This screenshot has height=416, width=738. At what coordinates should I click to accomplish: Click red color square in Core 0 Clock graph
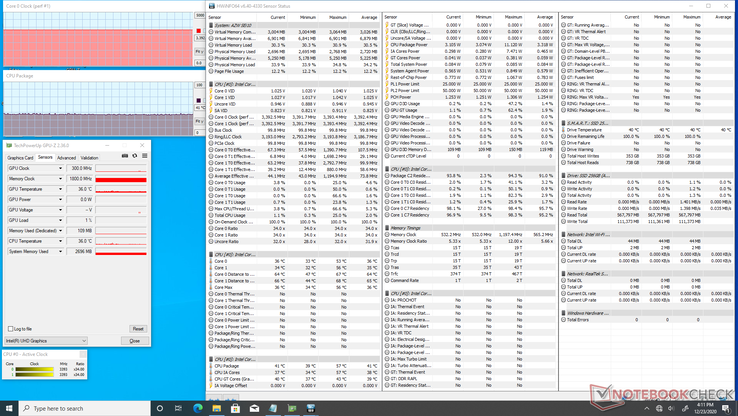pos(199,31)
